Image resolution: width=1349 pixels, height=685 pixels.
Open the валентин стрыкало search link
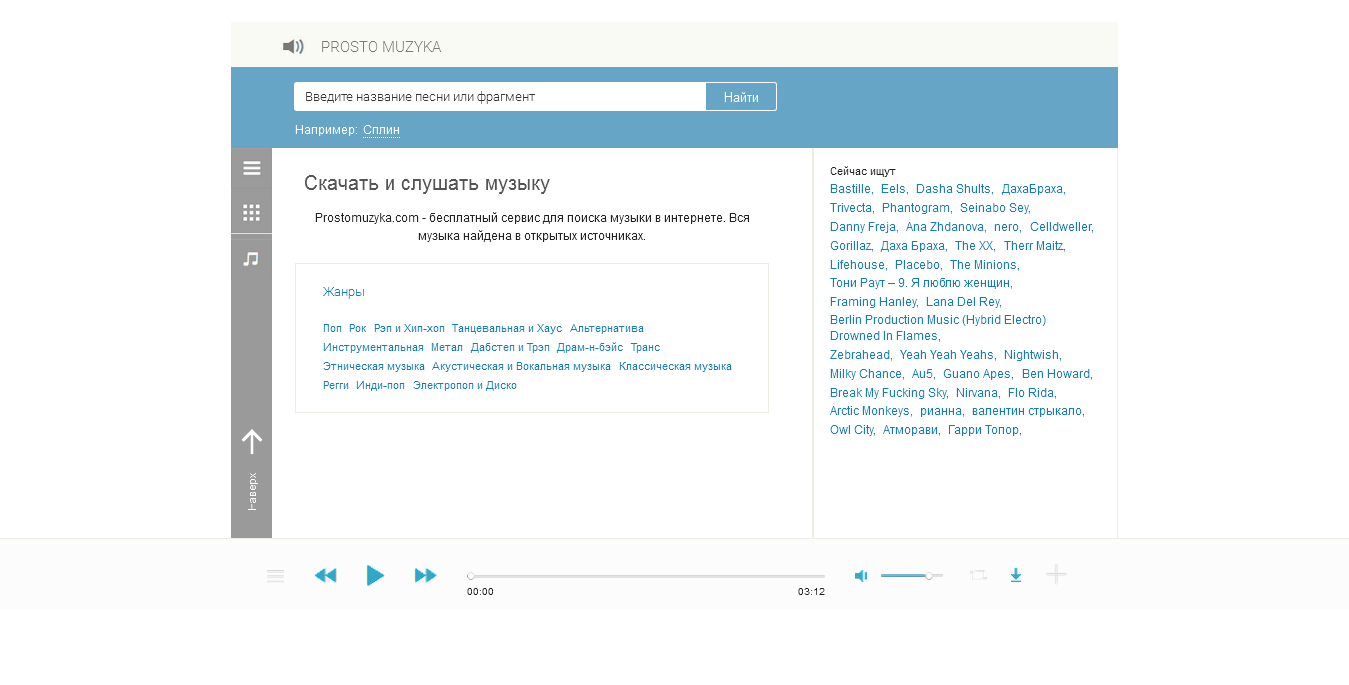click(x=1026, y=411)
